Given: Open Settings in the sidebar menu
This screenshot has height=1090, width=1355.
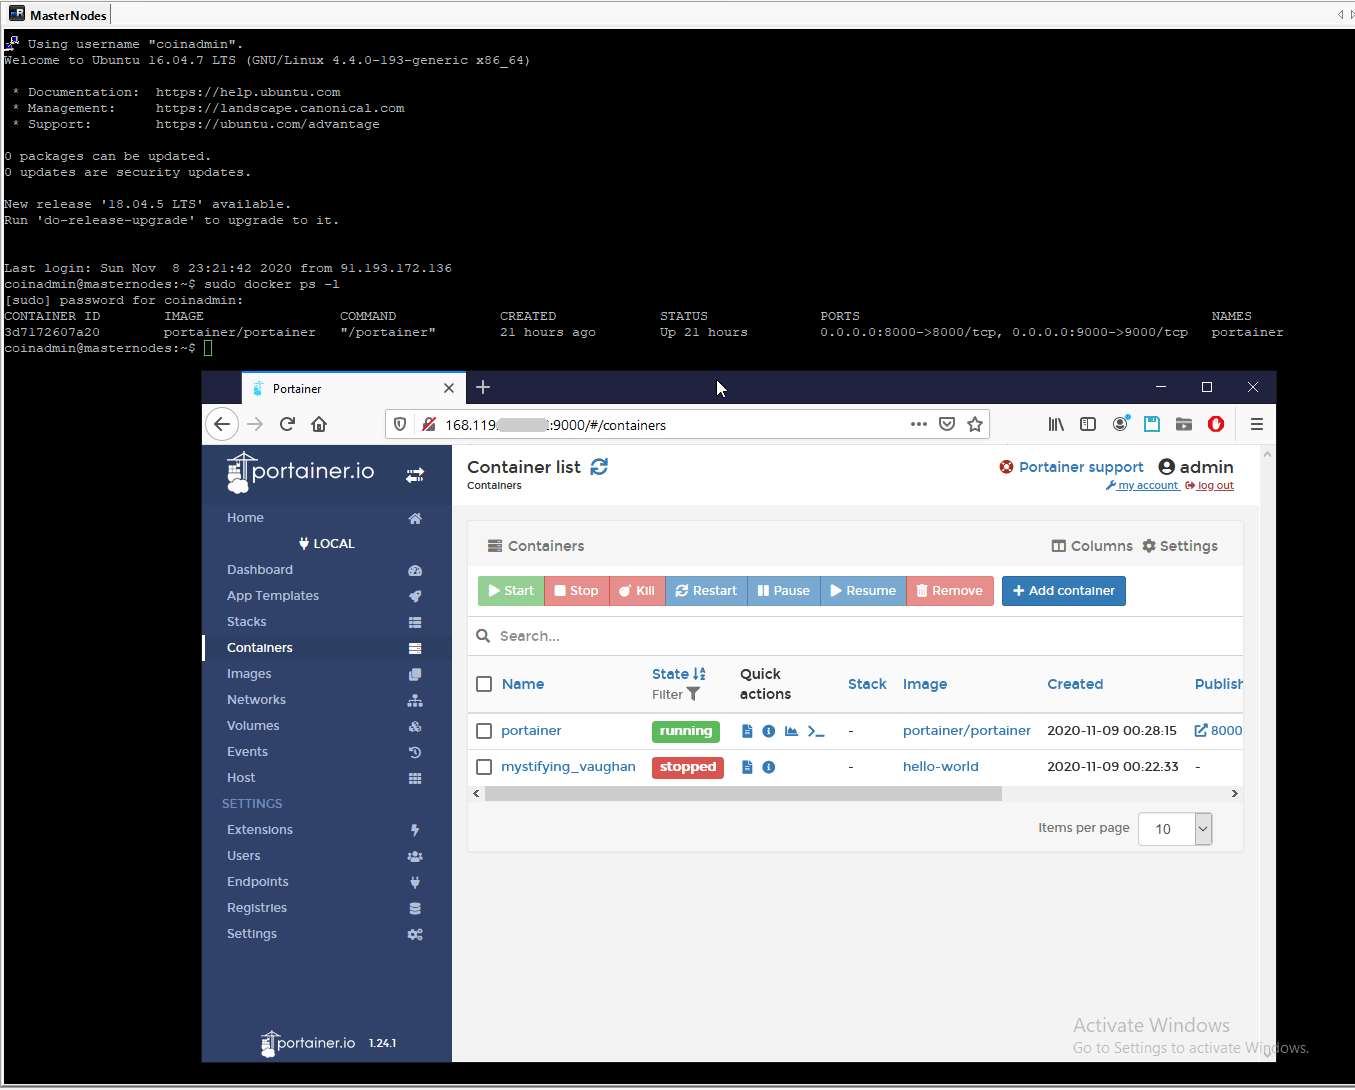Looking at the screenshot, I should [327, 934].
